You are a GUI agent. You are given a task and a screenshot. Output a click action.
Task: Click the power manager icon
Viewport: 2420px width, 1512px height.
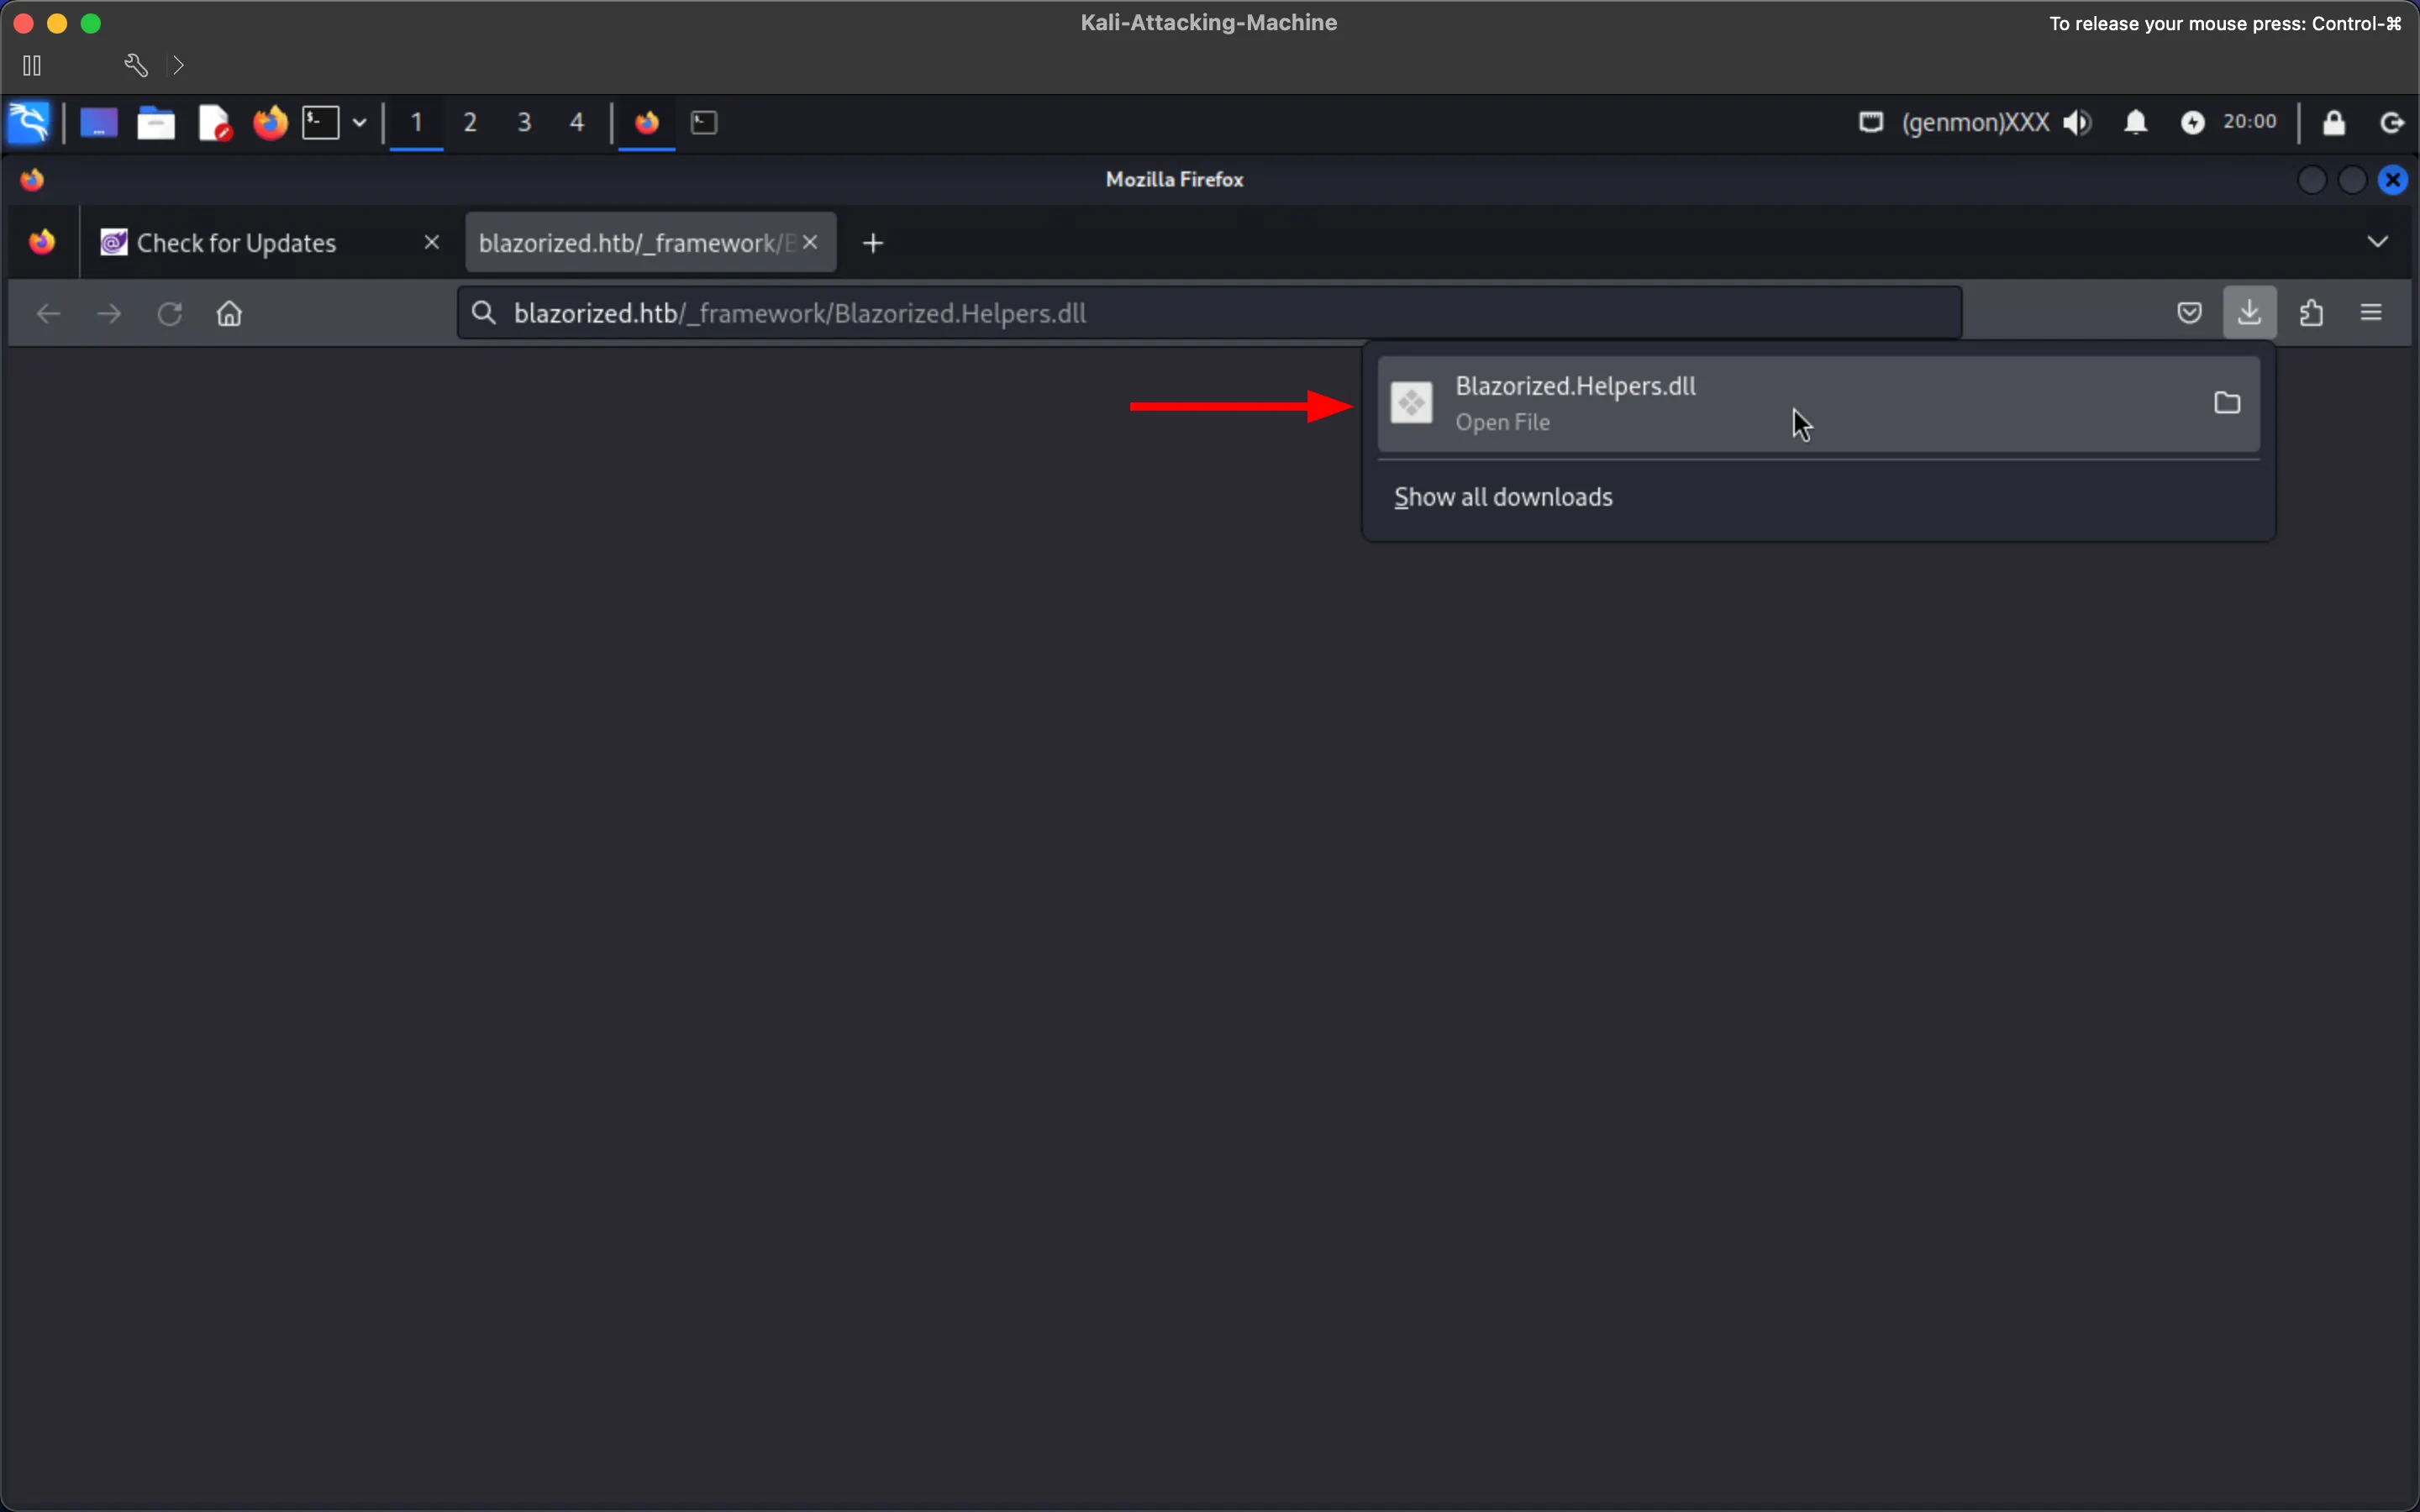pyautogui.click(x=2193, y=122)
